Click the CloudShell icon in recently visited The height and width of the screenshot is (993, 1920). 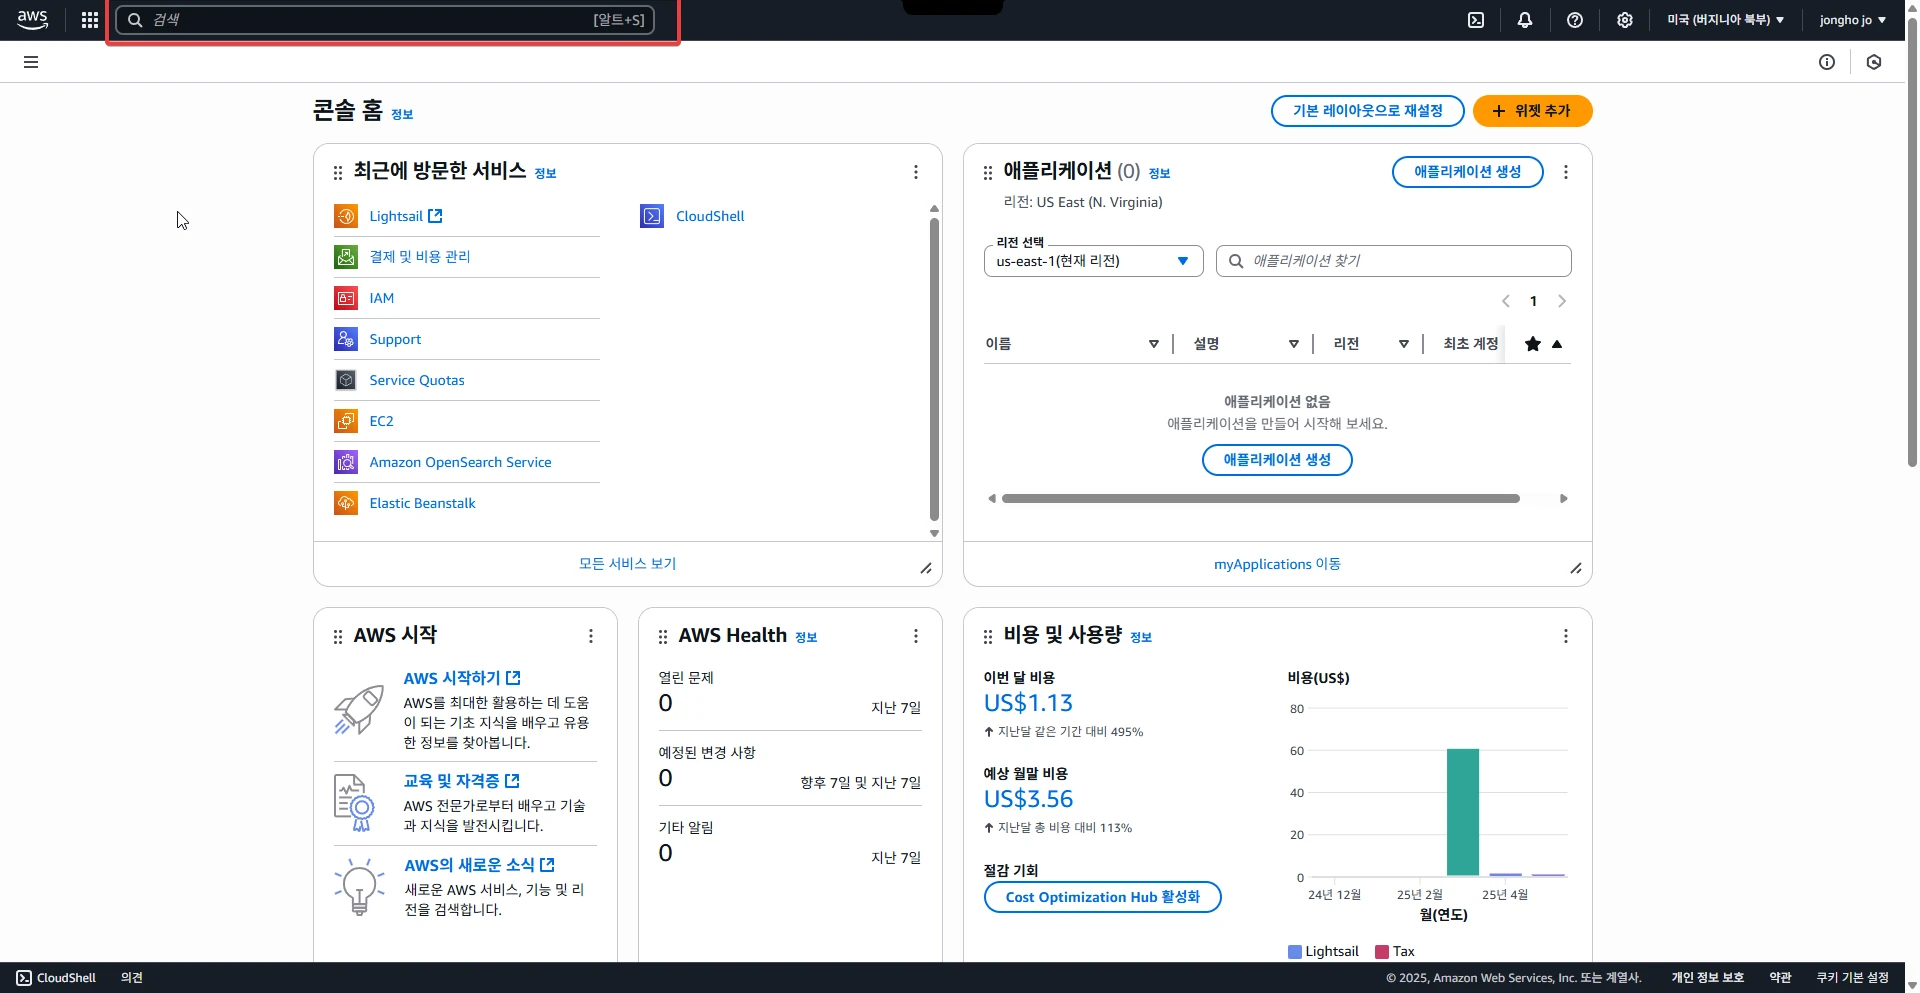pos(652,216)
